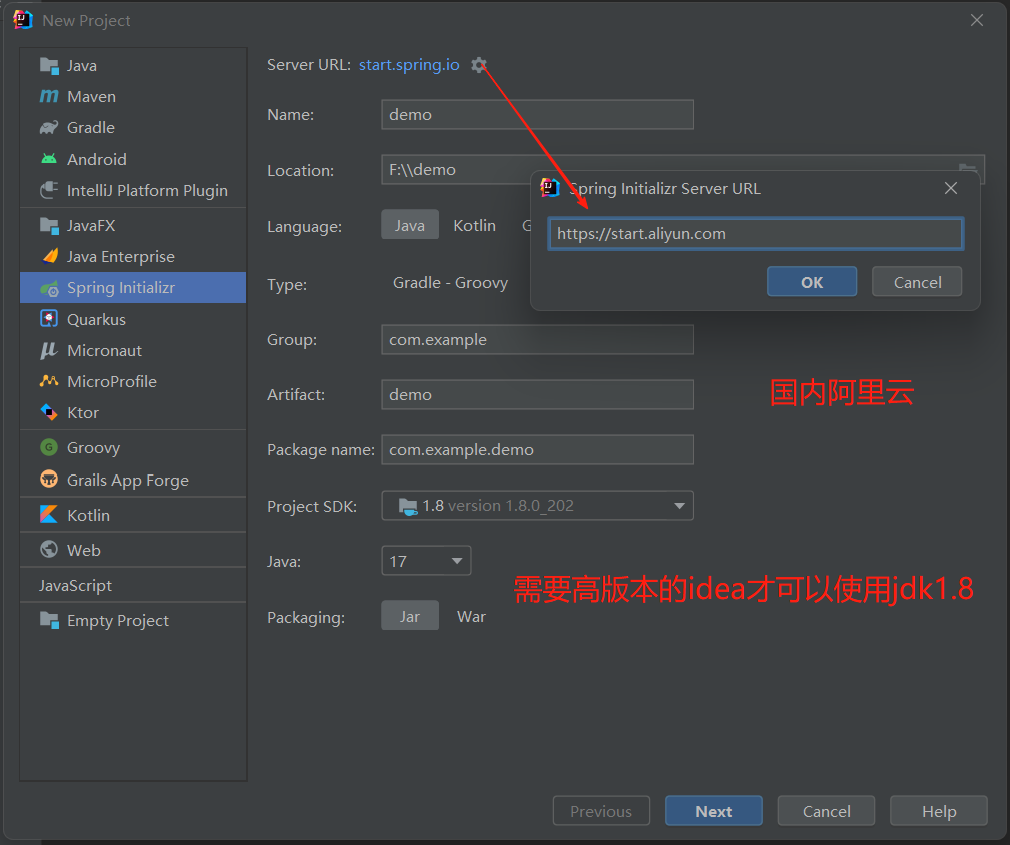Select Gradle in project type list
Screen dimensions: 1010x845
point(133,128)
